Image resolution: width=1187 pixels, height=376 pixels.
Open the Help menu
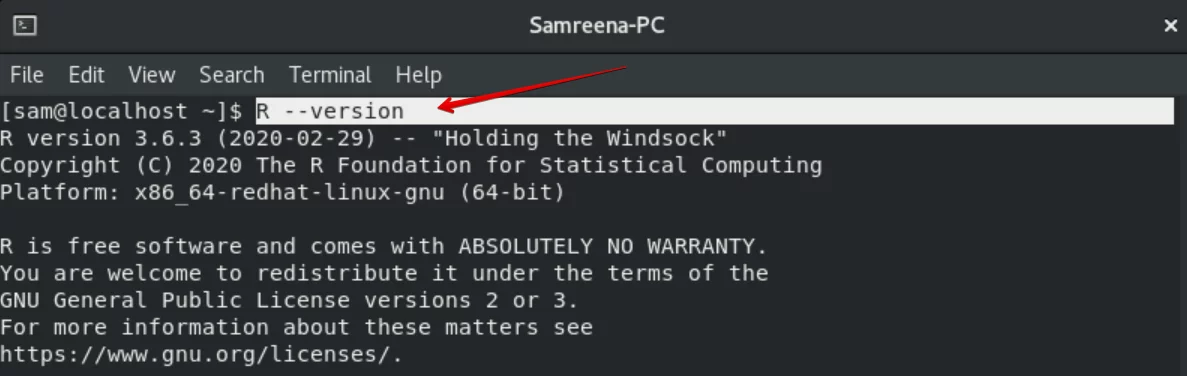(x=418, y=75)
